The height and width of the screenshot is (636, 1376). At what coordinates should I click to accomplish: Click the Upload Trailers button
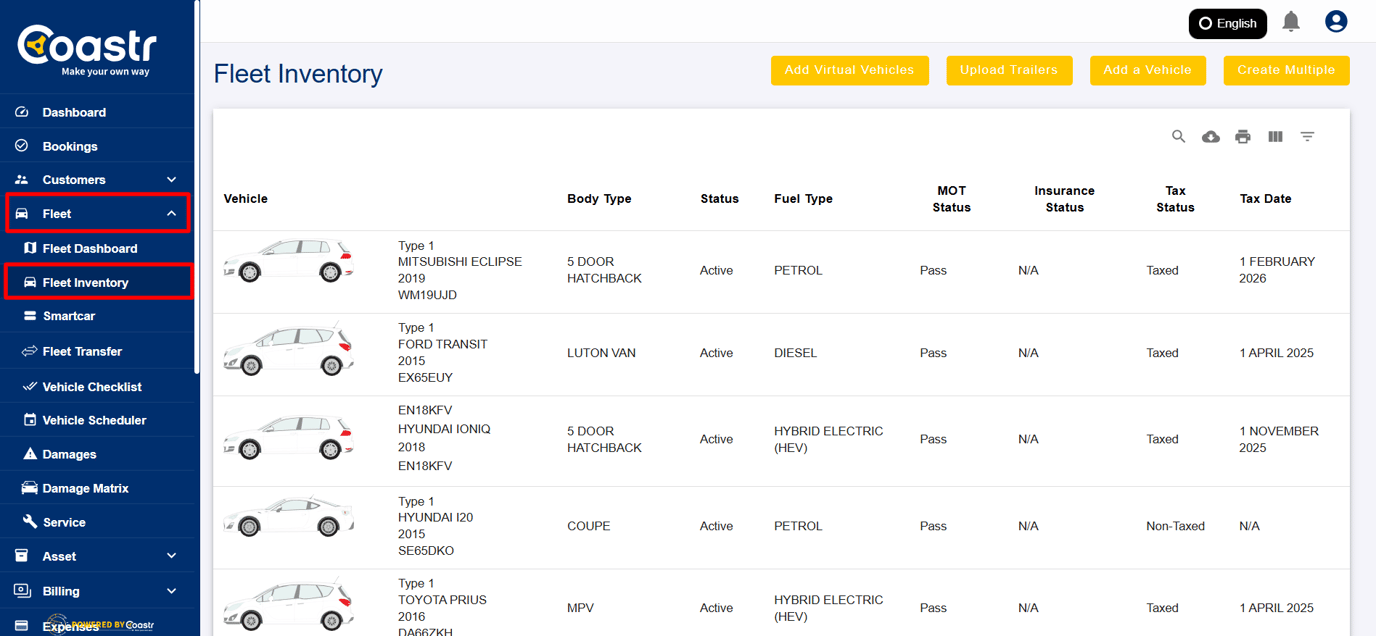click(x=1008, y=70)
